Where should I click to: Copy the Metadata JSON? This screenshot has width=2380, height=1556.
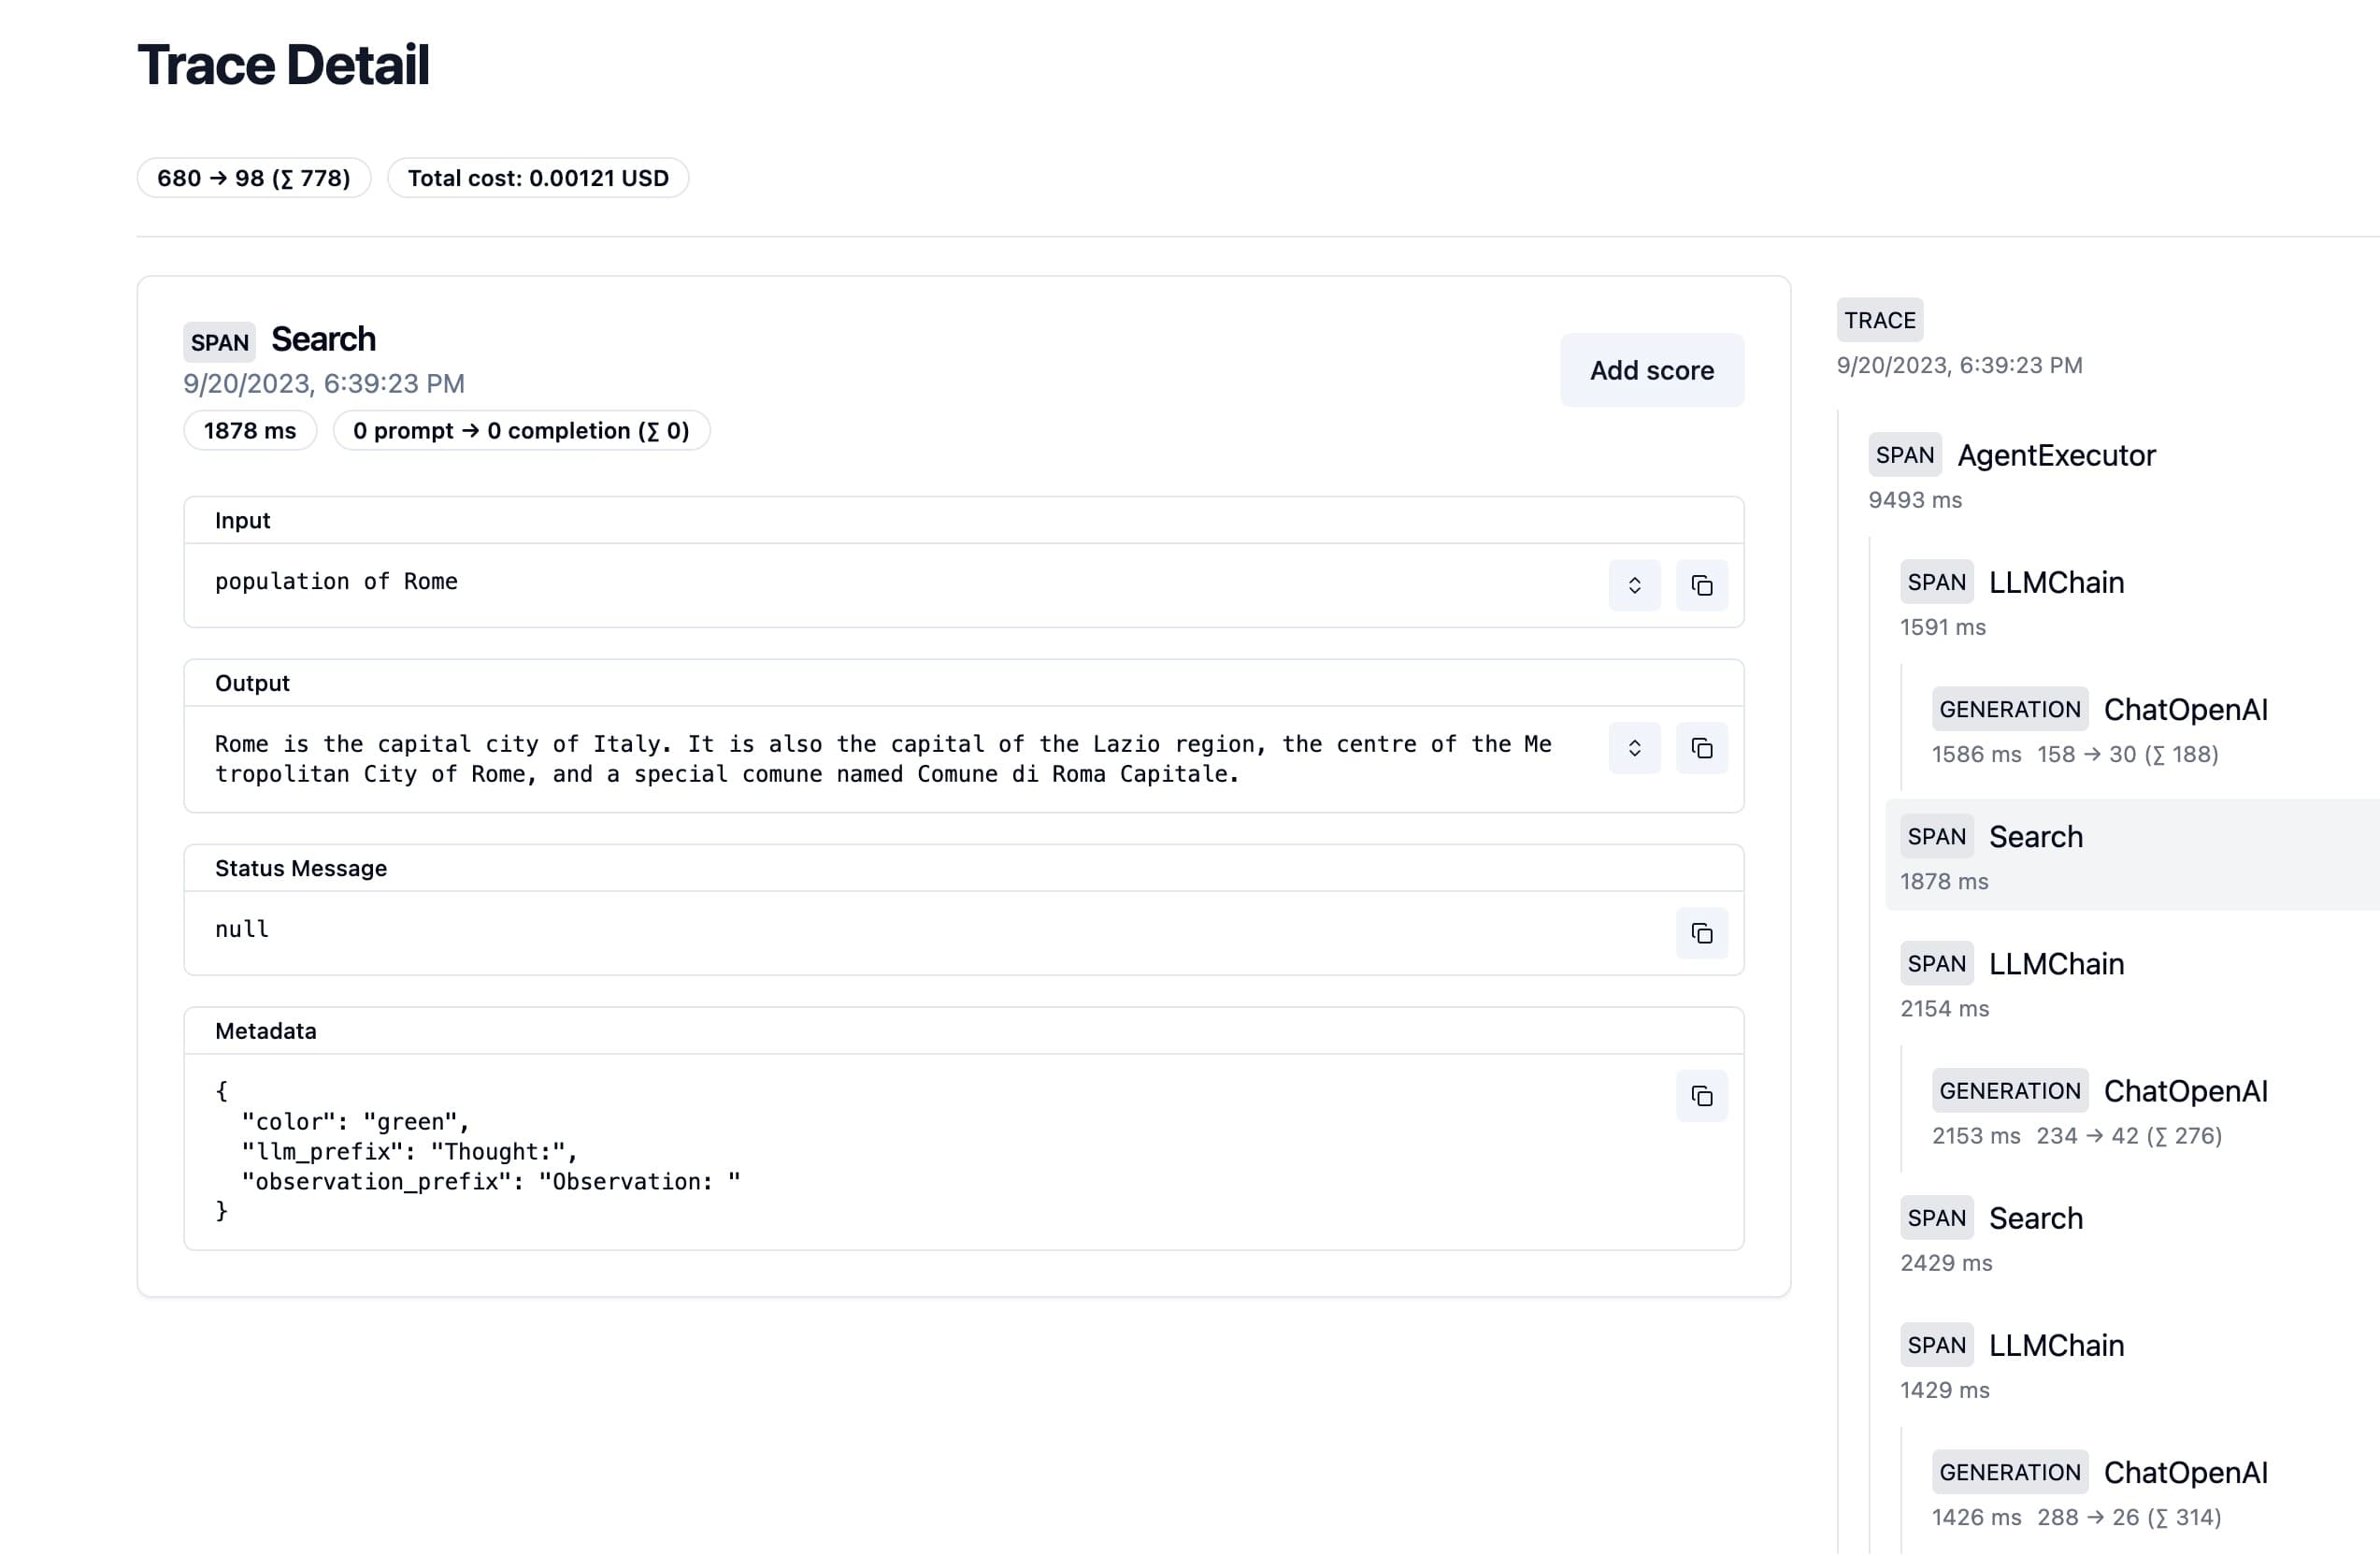1701,1096
